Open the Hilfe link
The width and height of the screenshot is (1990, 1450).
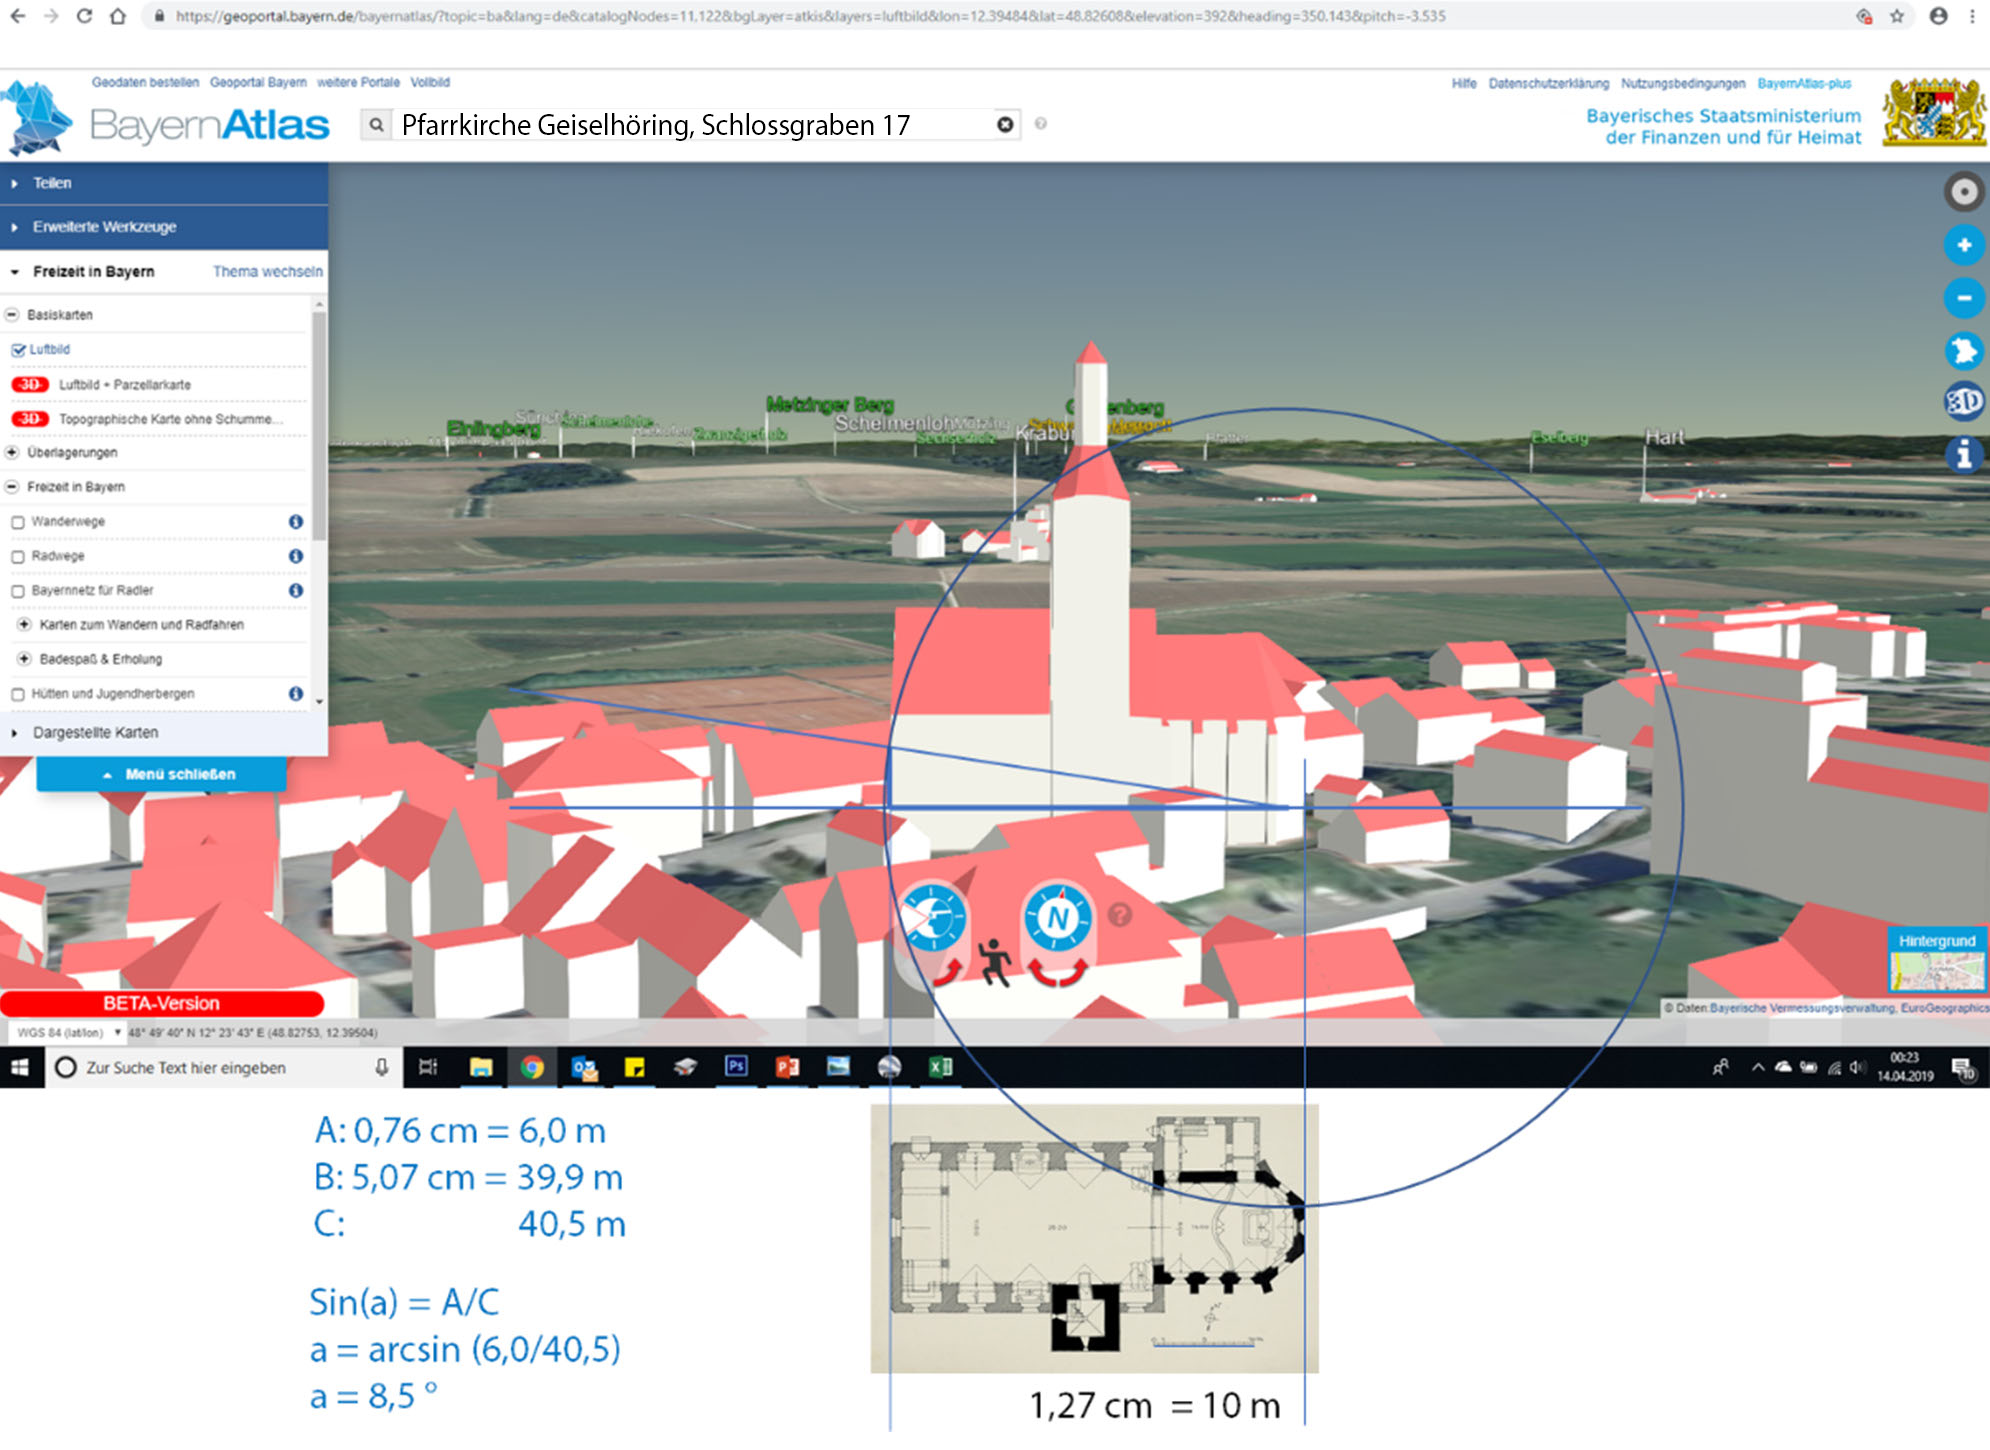[x=1463, y=84]
